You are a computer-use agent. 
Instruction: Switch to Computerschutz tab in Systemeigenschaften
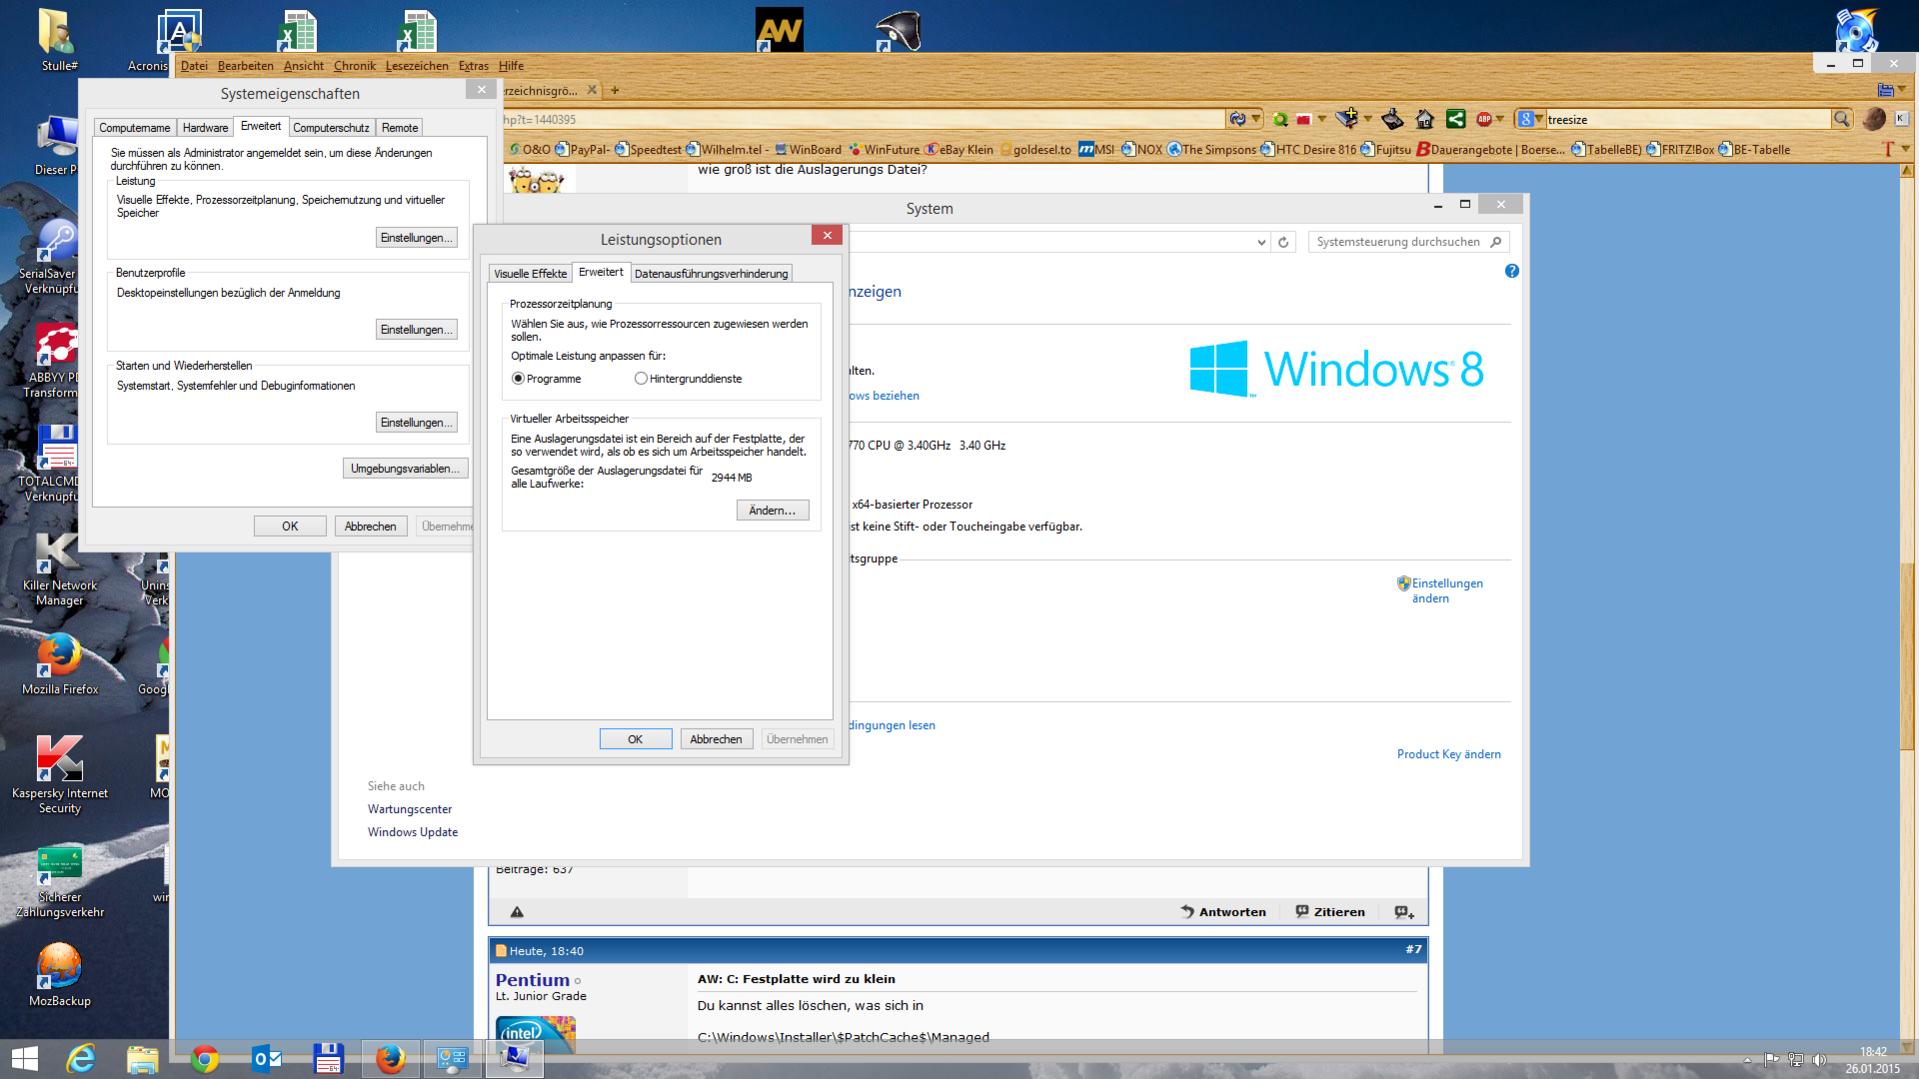pyautogui.click(x=331, y=128)
